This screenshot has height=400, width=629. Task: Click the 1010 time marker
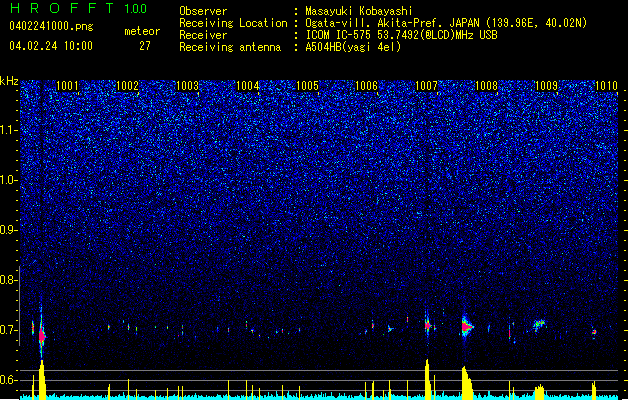[606, 86]
